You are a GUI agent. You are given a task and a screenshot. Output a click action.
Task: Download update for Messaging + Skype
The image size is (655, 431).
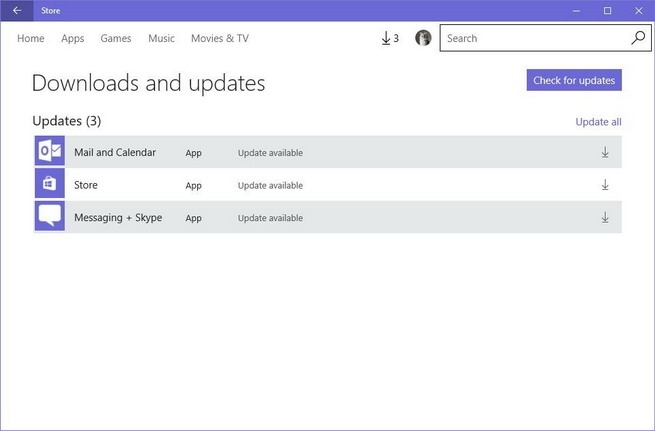coord(605,218)
